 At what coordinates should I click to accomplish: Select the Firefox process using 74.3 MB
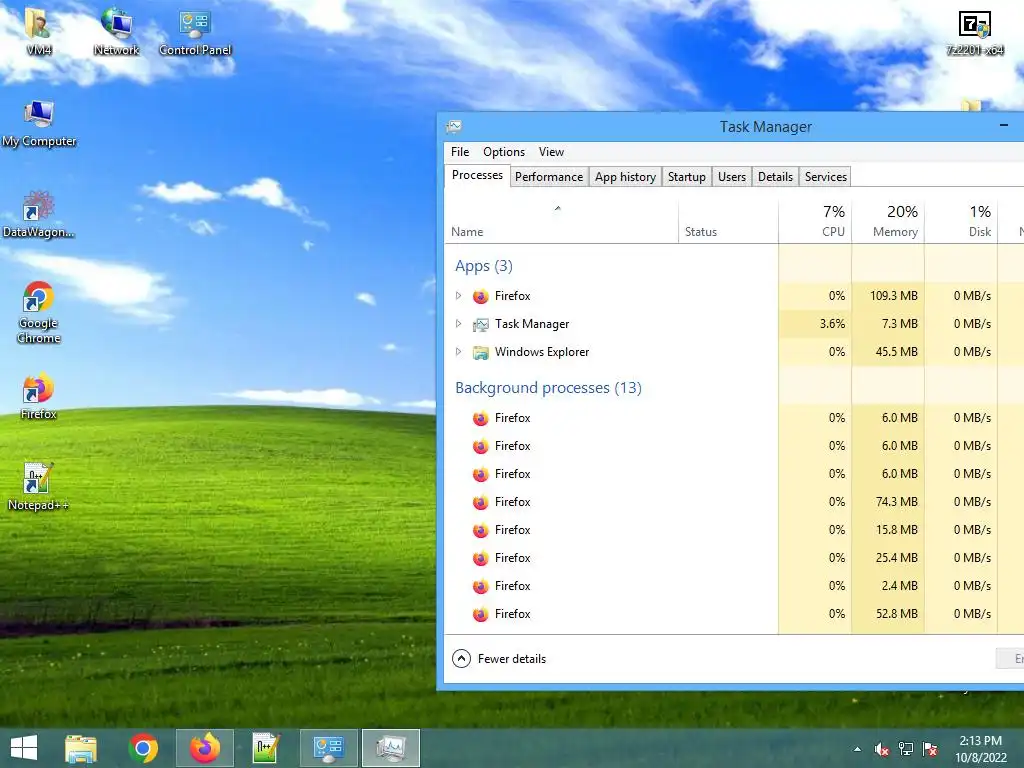734,502
